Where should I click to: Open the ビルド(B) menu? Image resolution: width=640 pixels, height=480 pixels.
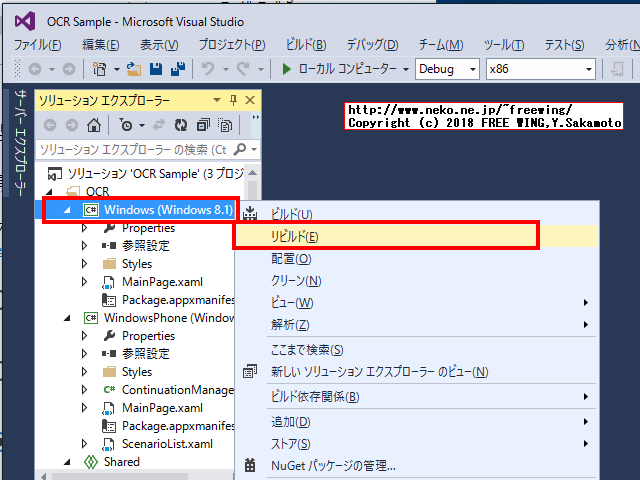306,44
